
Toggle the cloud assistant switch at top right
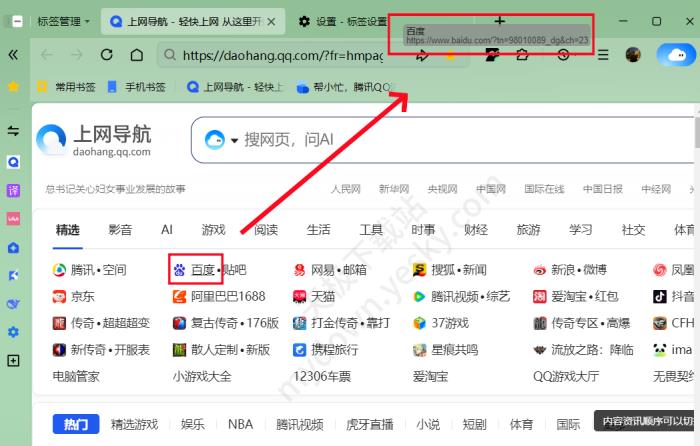click(x=678, y=55)
